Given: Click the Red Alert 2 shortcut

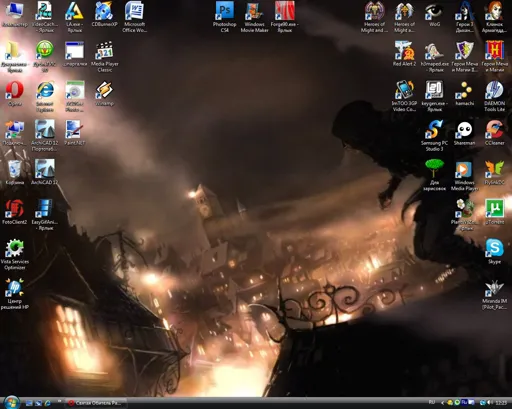Looking at the screenshot, I should pos(404,53).
